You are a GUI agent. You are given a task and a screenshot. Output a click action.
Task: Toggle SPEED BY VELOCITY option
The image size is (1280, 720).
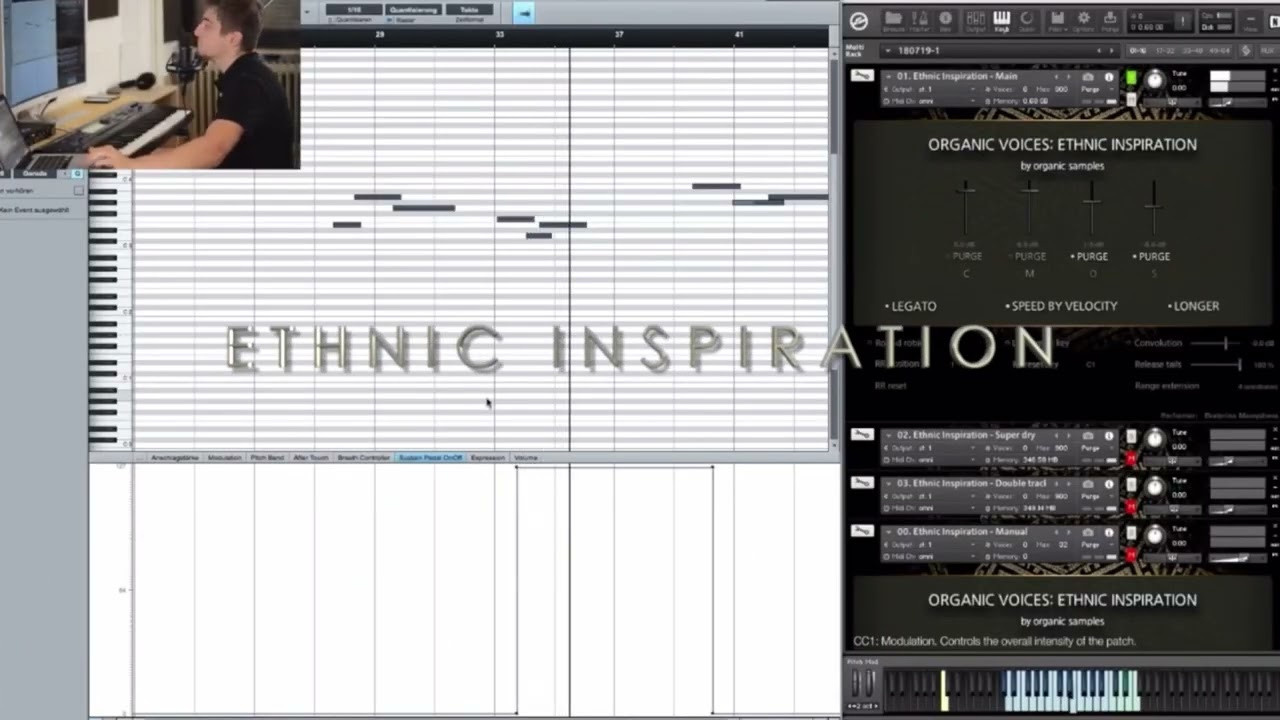[x=1061, y=306]
